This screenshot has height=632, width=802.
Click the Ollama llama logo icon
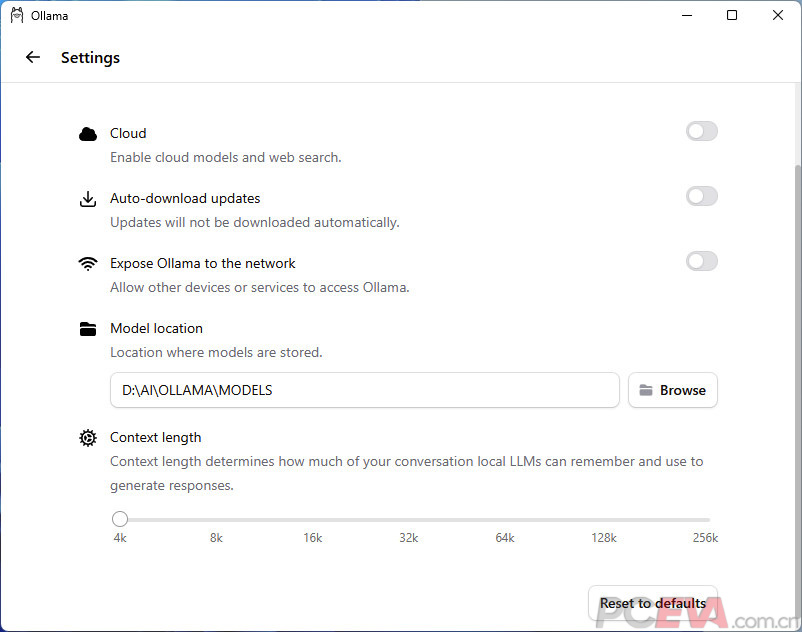click(x=17, y=15)
